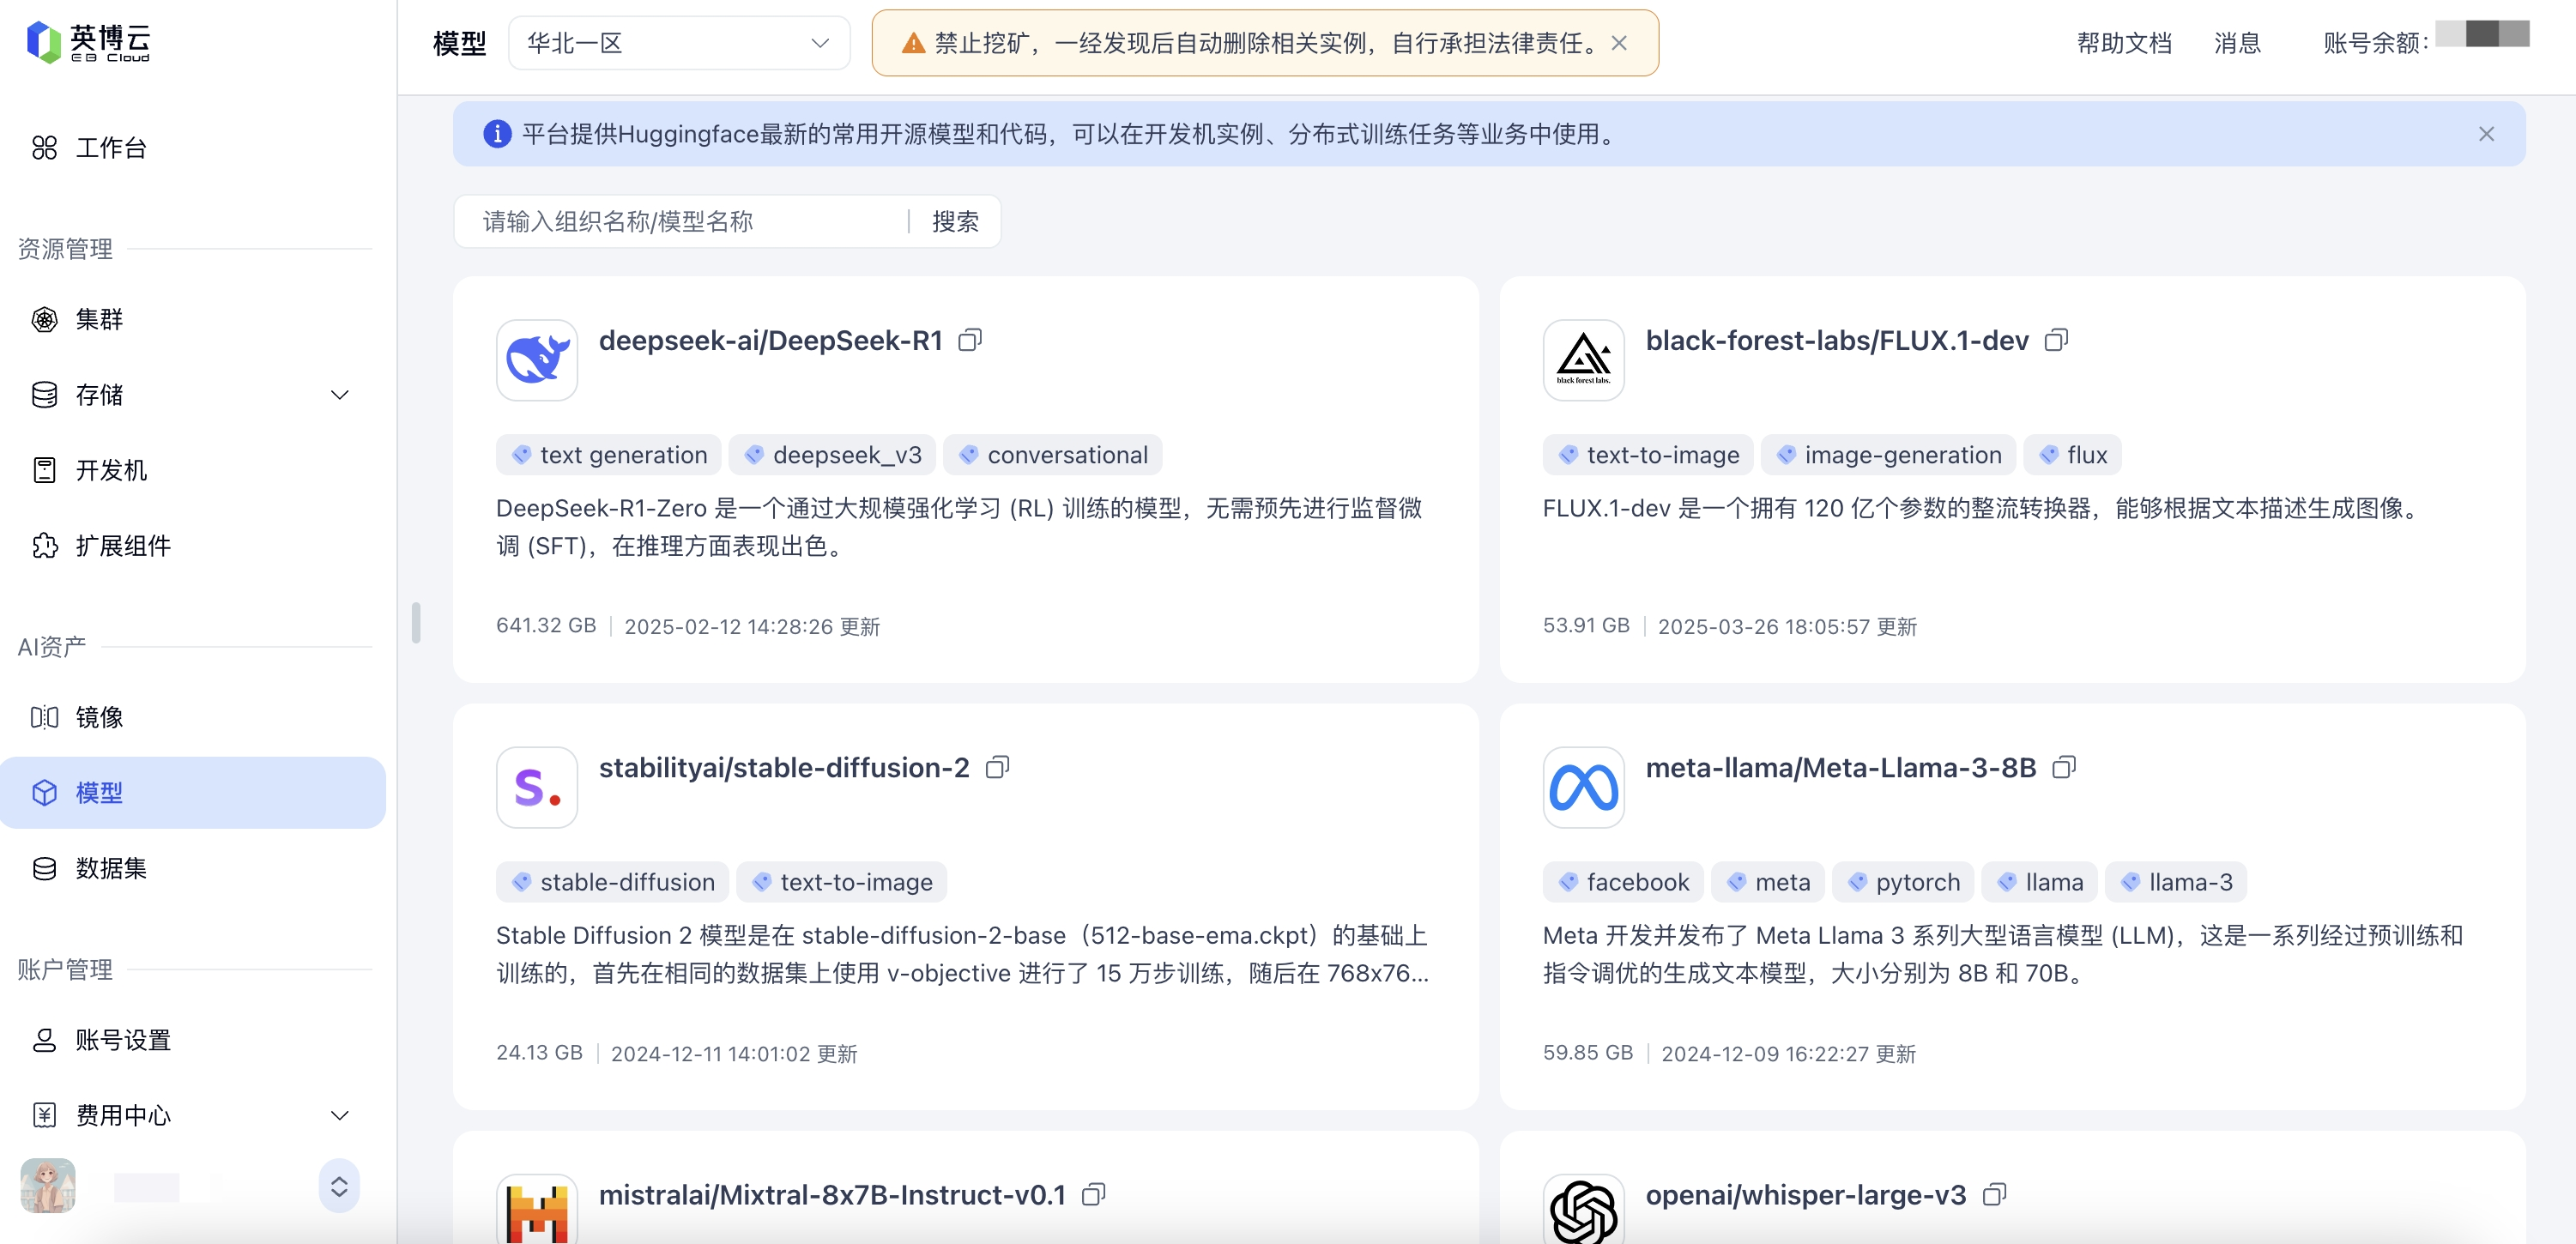Click the Stability AI S logo
Image resolution: width=2576 pixels, height=1244 pixels.
click(x=537, y=788)
